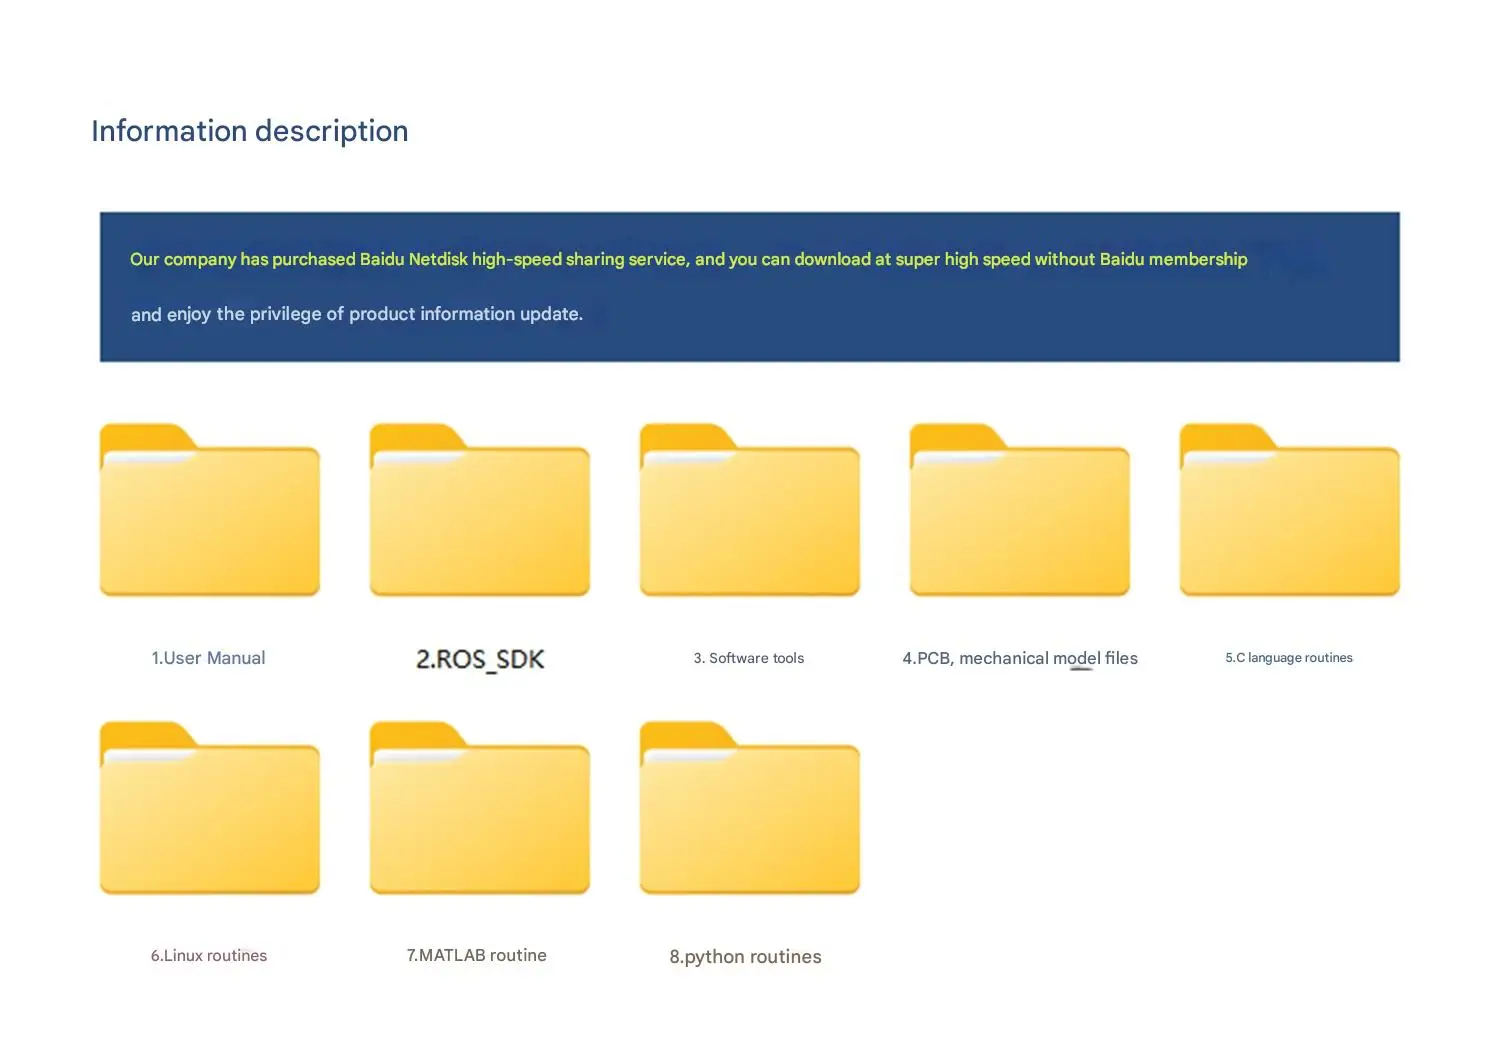
Task: Click the '4.PCB, mechanical model files' label
Action: tap(1020, 658)
